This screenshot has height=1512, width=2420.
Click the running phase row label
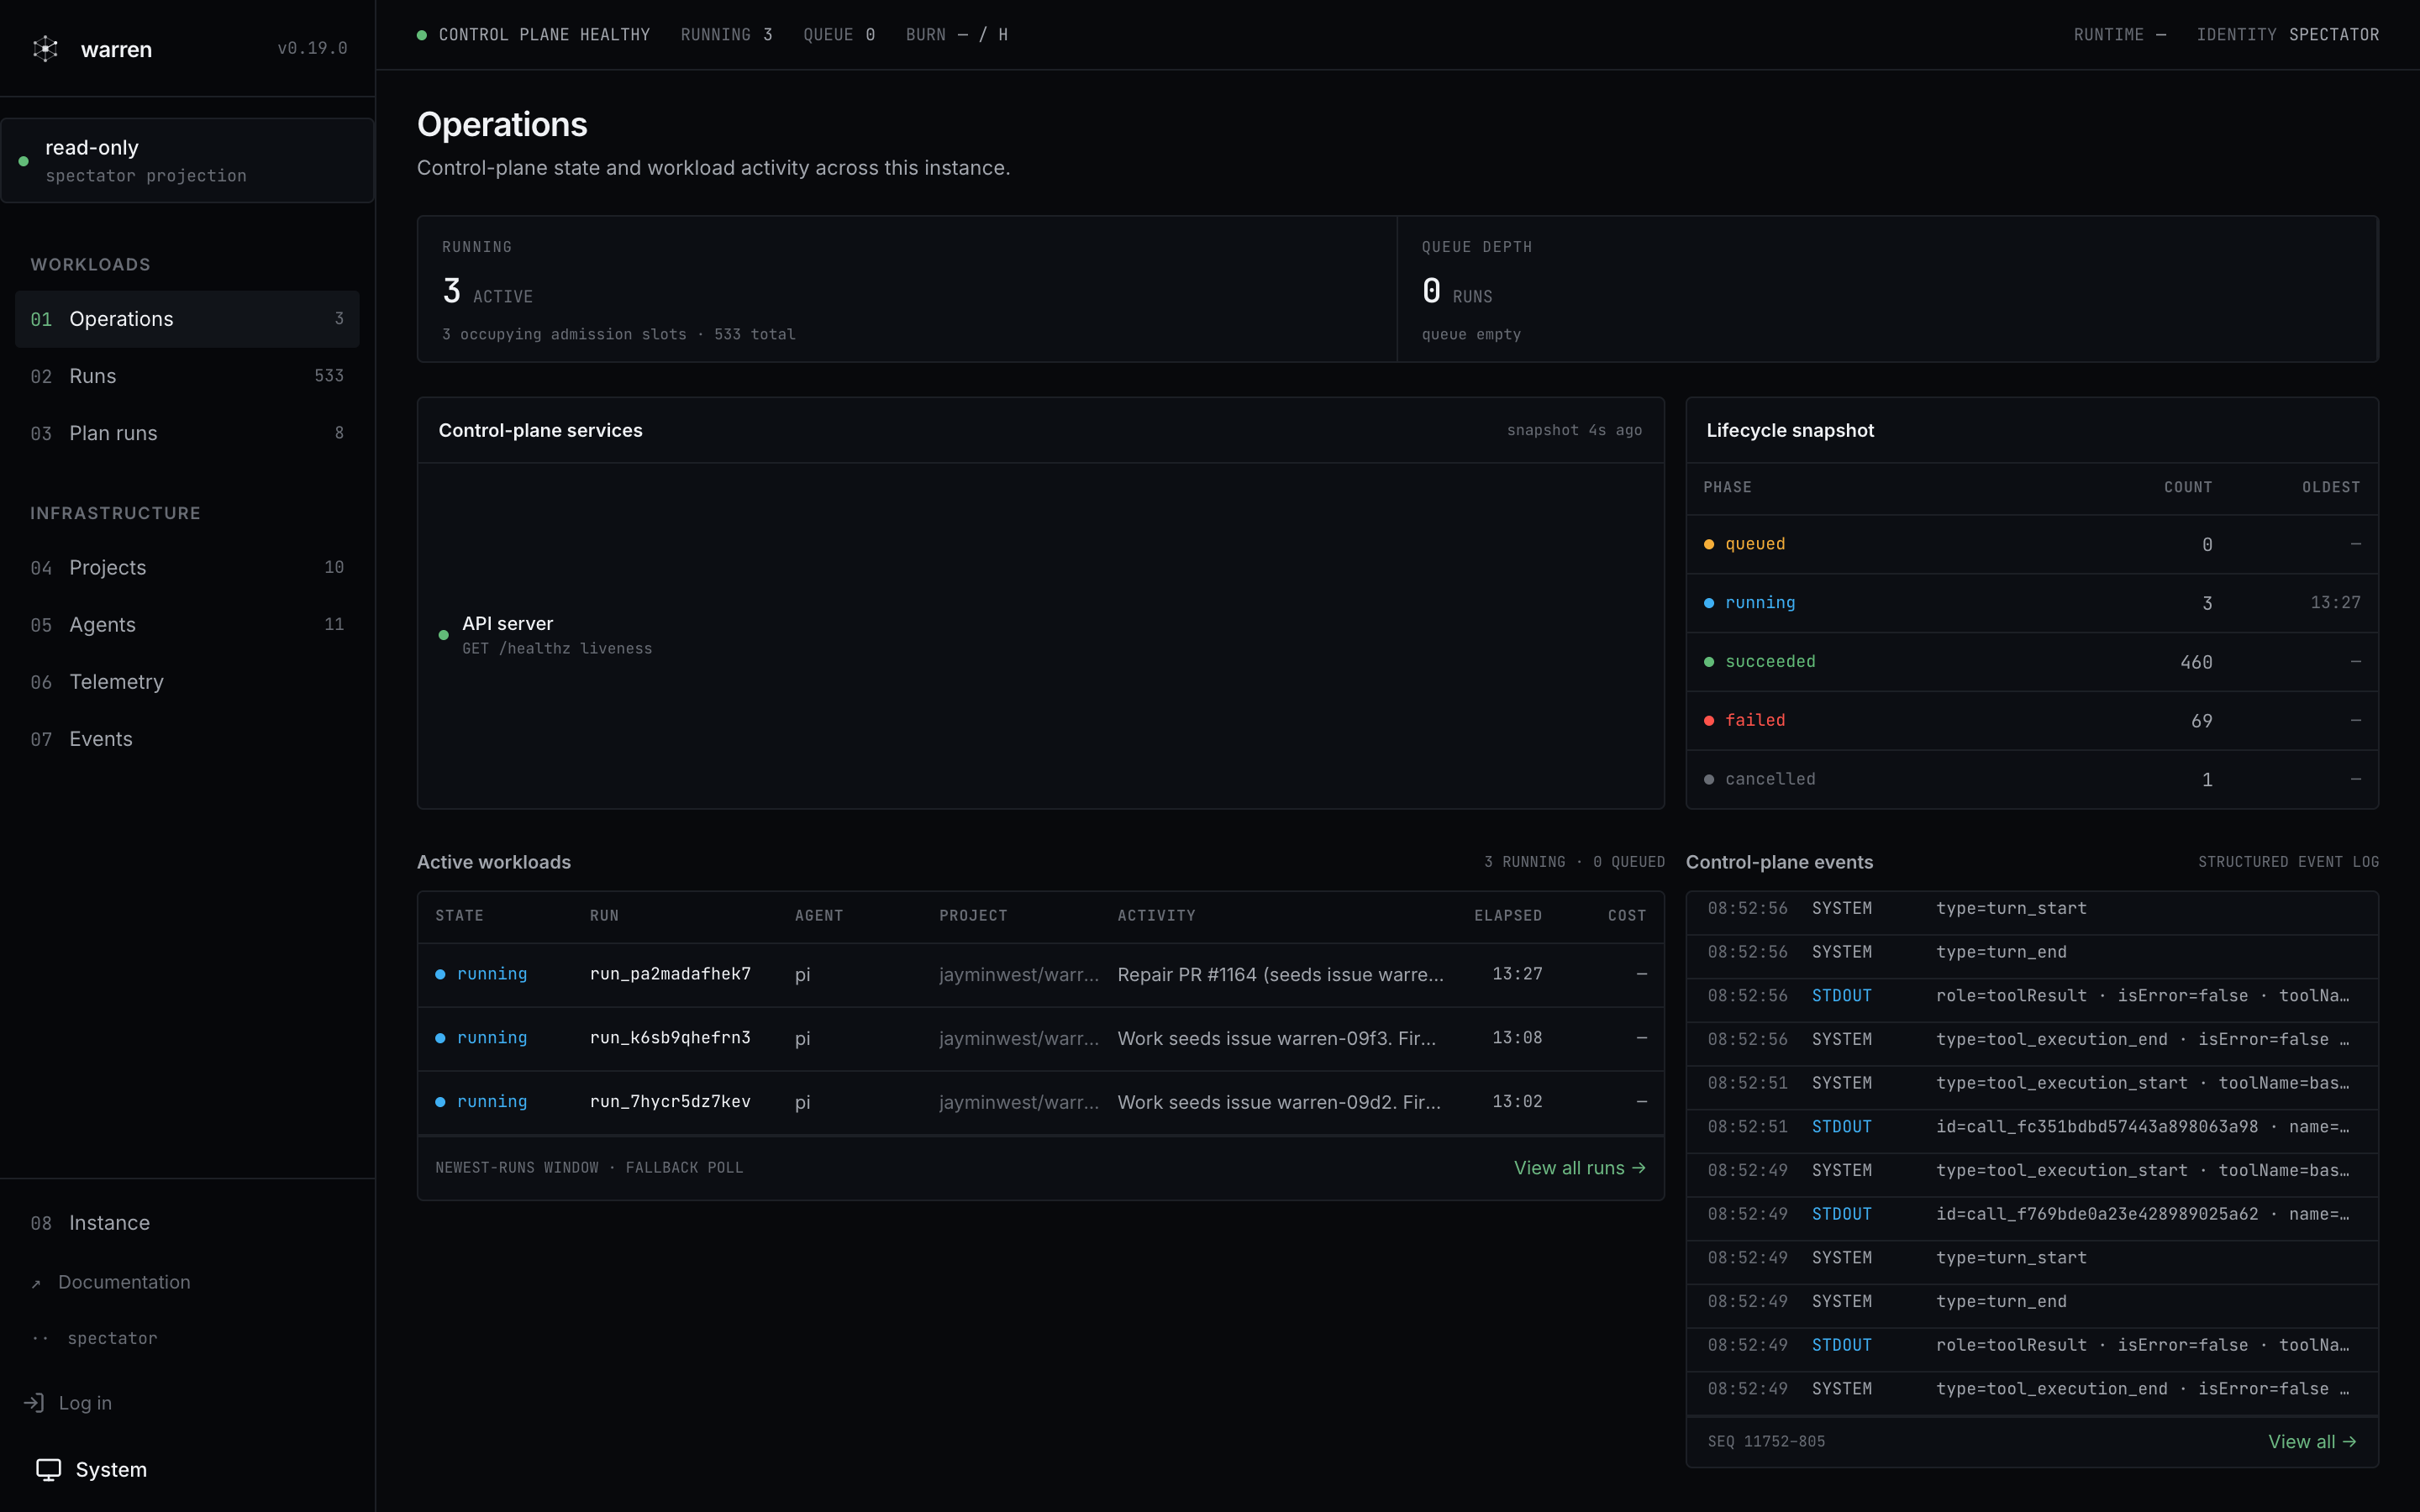tap(1759, 603)
